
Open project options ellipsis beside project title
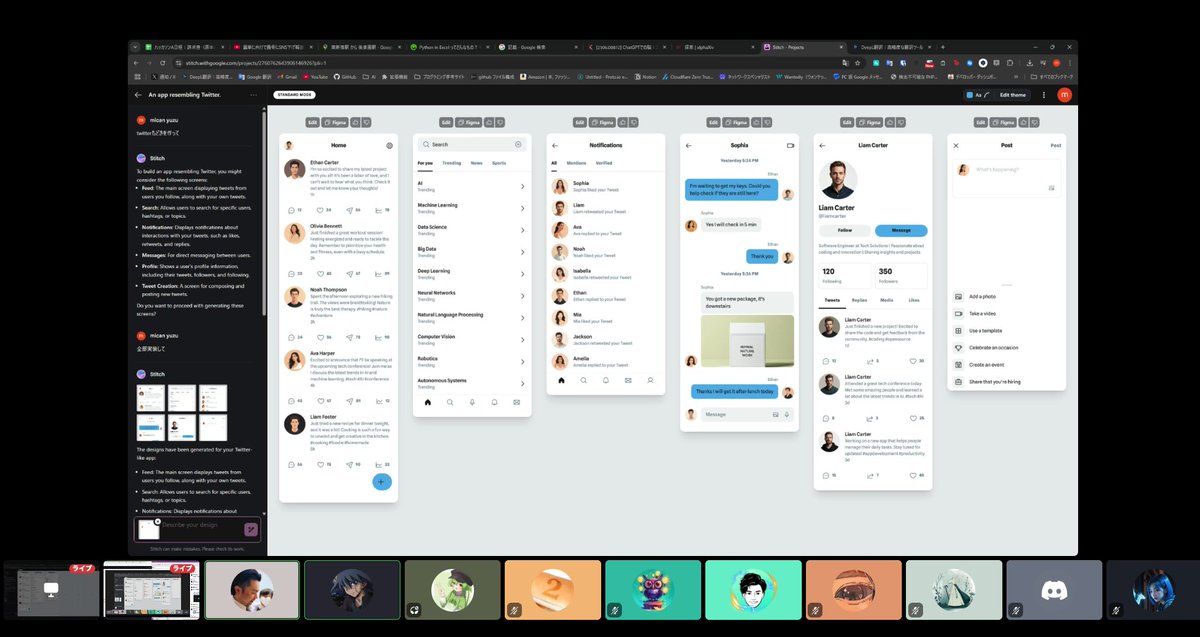pos(254,95)
